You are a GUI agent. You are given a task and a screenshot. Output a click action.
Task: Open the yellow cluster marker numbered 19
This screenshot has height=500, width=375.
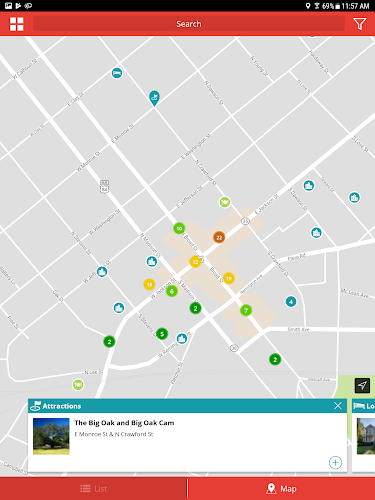(x=229, y=278)
